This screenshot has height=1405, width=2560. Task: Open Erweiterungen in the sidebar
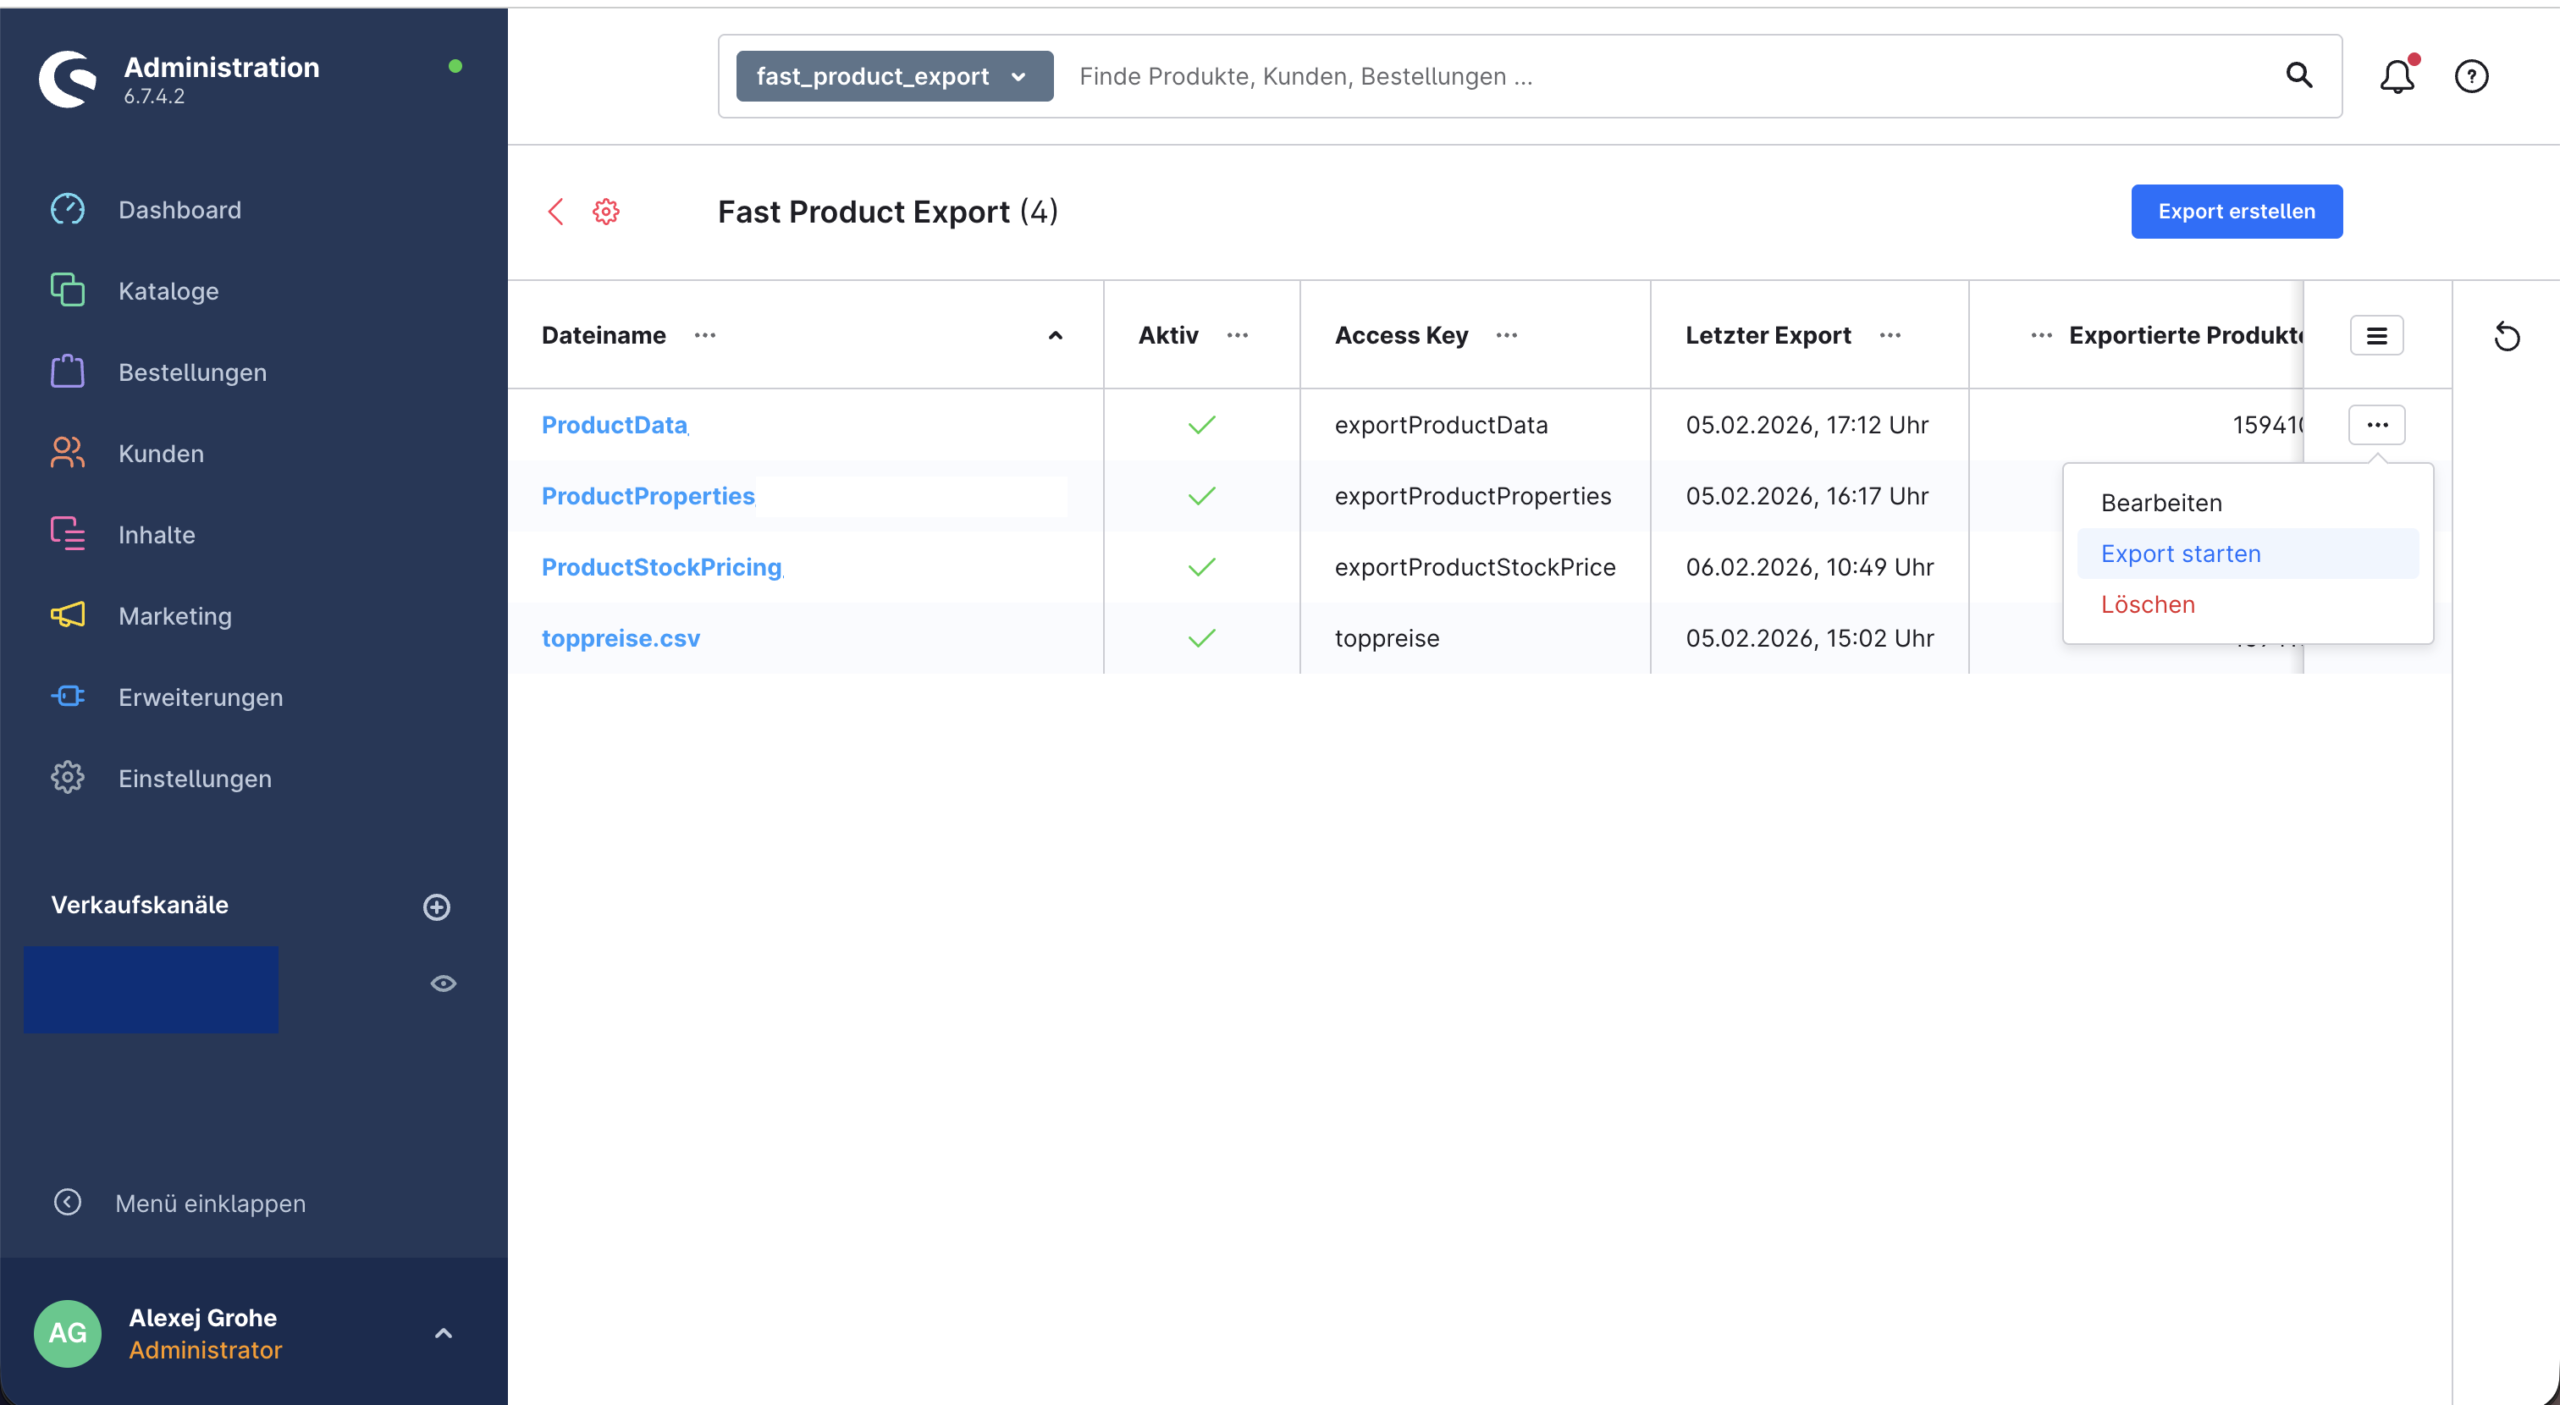click(x=200, y=697)
